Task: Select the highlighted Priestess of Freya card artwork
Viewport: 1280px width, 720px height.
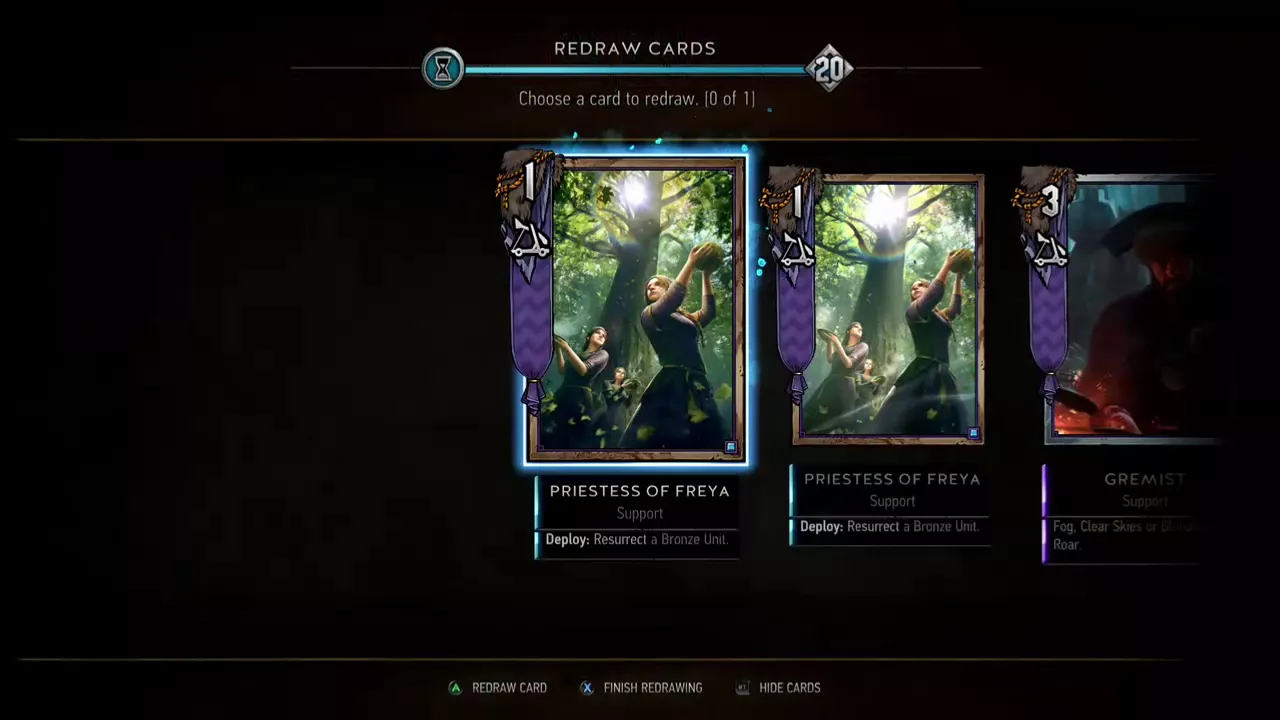Action: pyautogui.click(x=636, y=310)
